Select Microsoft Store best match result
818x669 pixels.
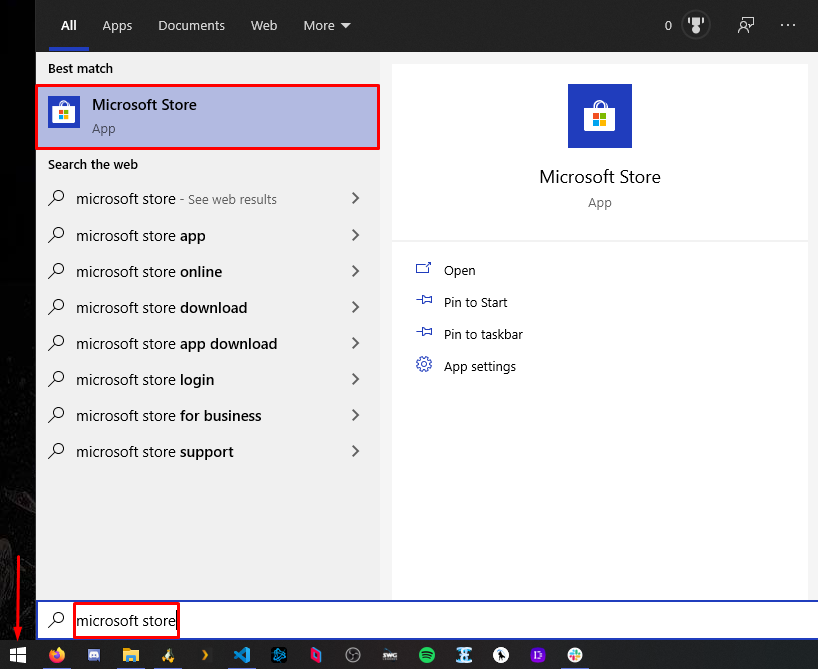208,117
